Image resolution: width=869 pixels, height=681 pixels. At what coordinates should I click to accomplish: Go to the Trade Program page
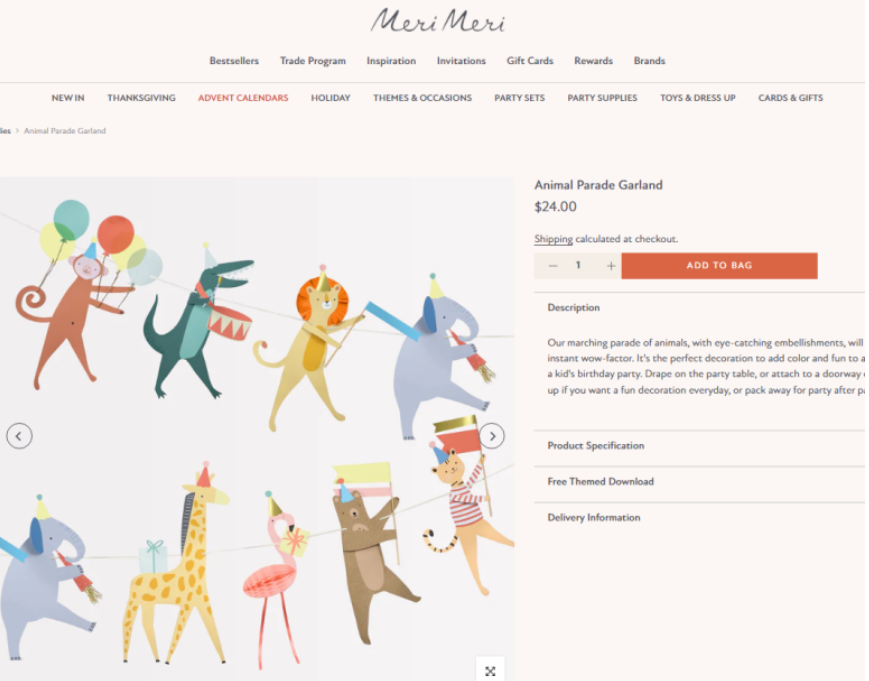[313, 61]
